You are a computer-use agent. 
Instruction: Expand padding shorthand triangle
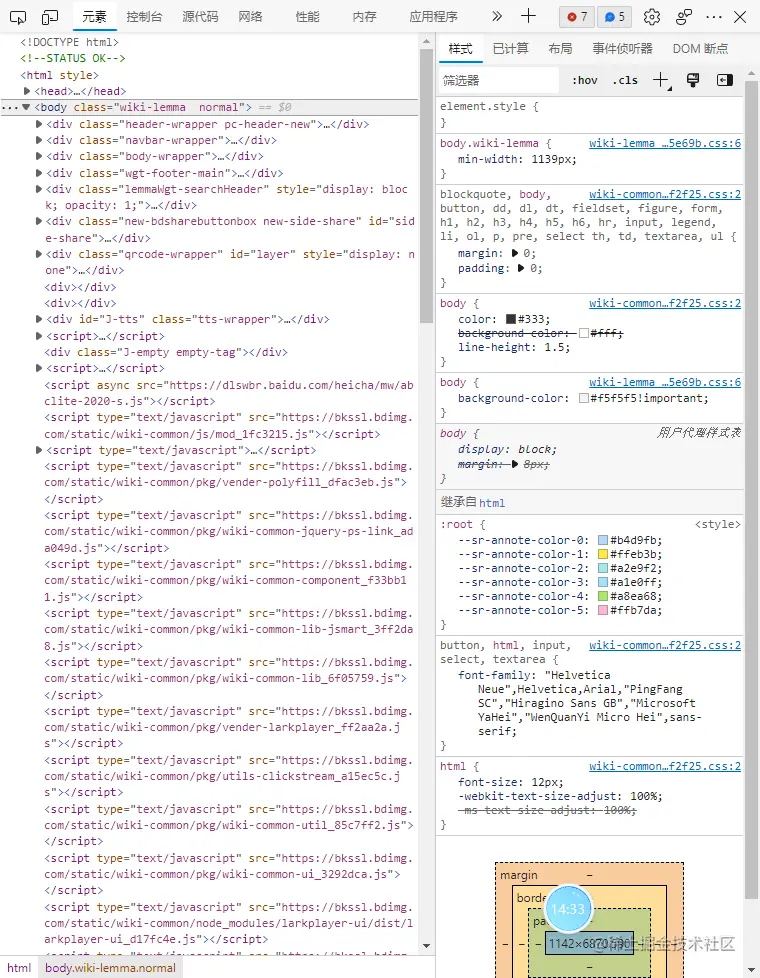coord(521,268)
